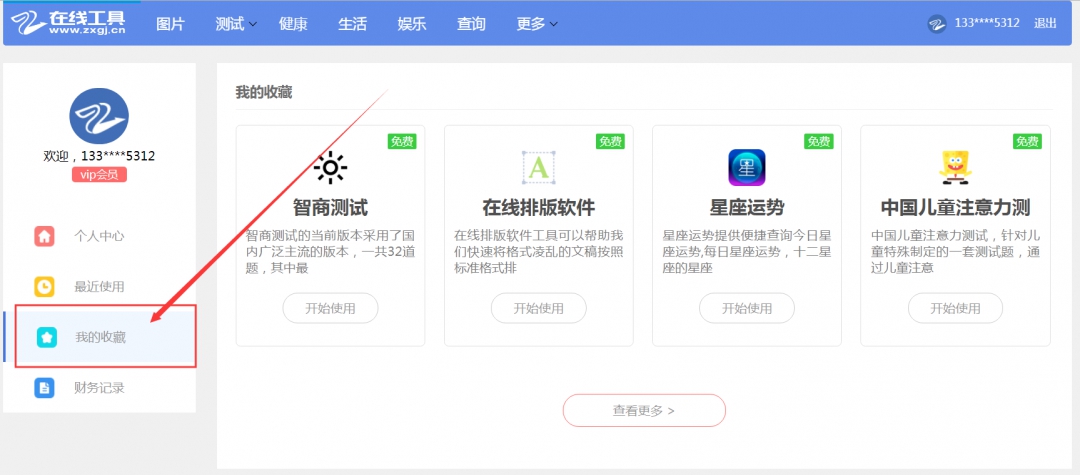Click the 退出 logout link
Screen dimensions: 1080x475
point(1045,23)
